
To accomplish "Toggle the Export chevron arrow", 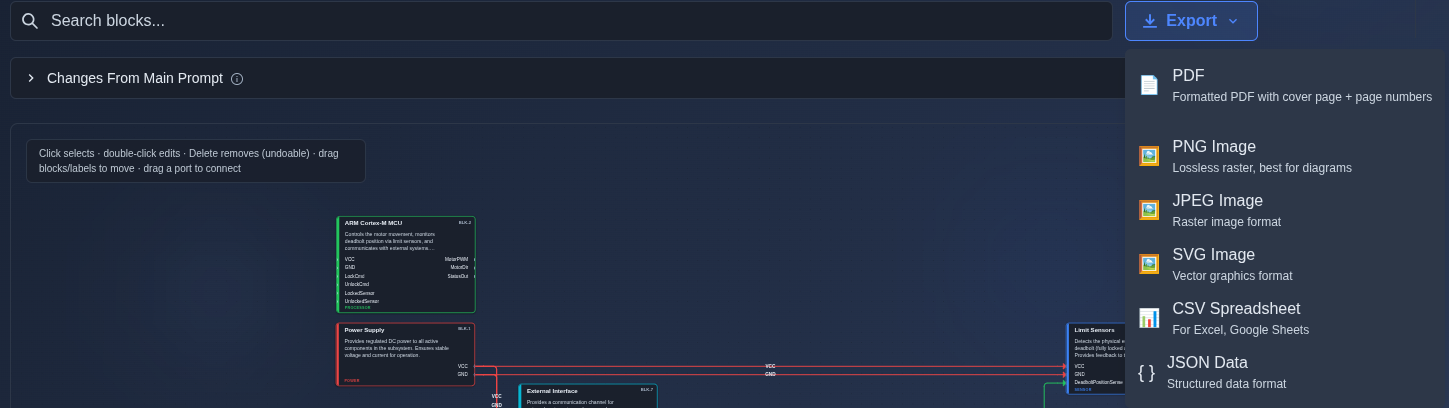I will coord(1233,21).
